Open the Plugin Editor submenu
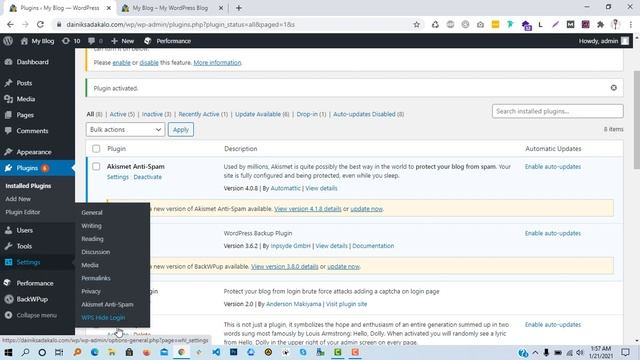This screenshot has width=640, height=360. [23, 212]
